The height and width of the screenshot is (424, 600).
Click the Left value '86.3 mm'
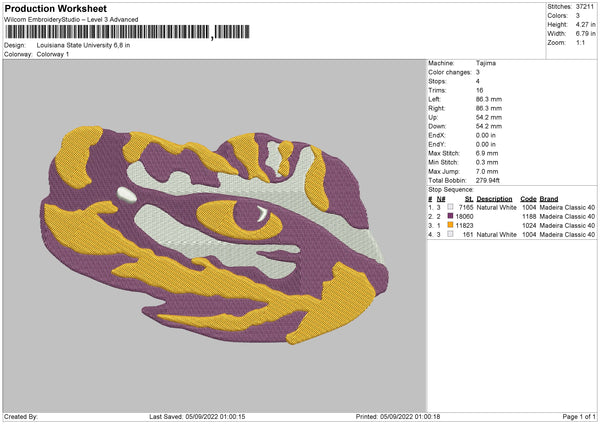[489, 99]
